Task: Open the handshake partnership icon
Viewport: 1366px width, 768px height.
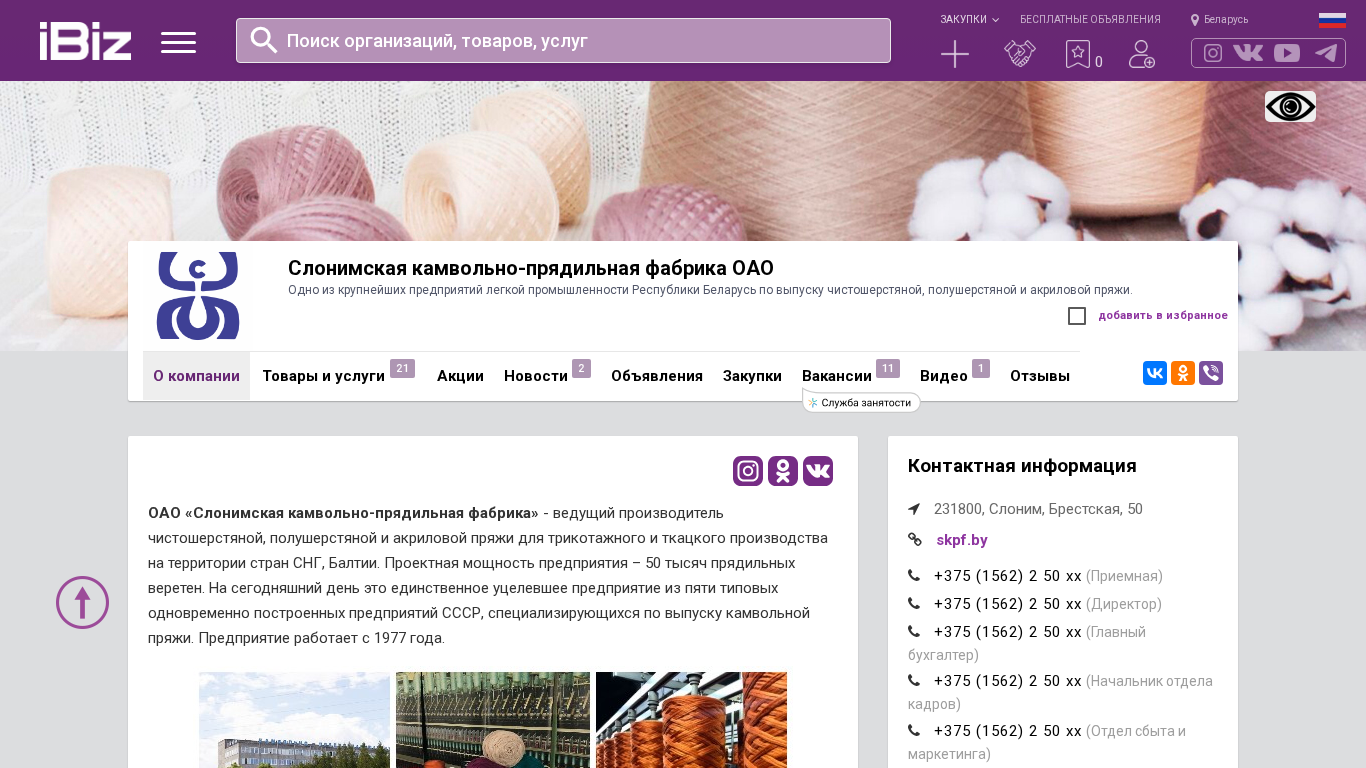Action: [x=1020, y=54]
